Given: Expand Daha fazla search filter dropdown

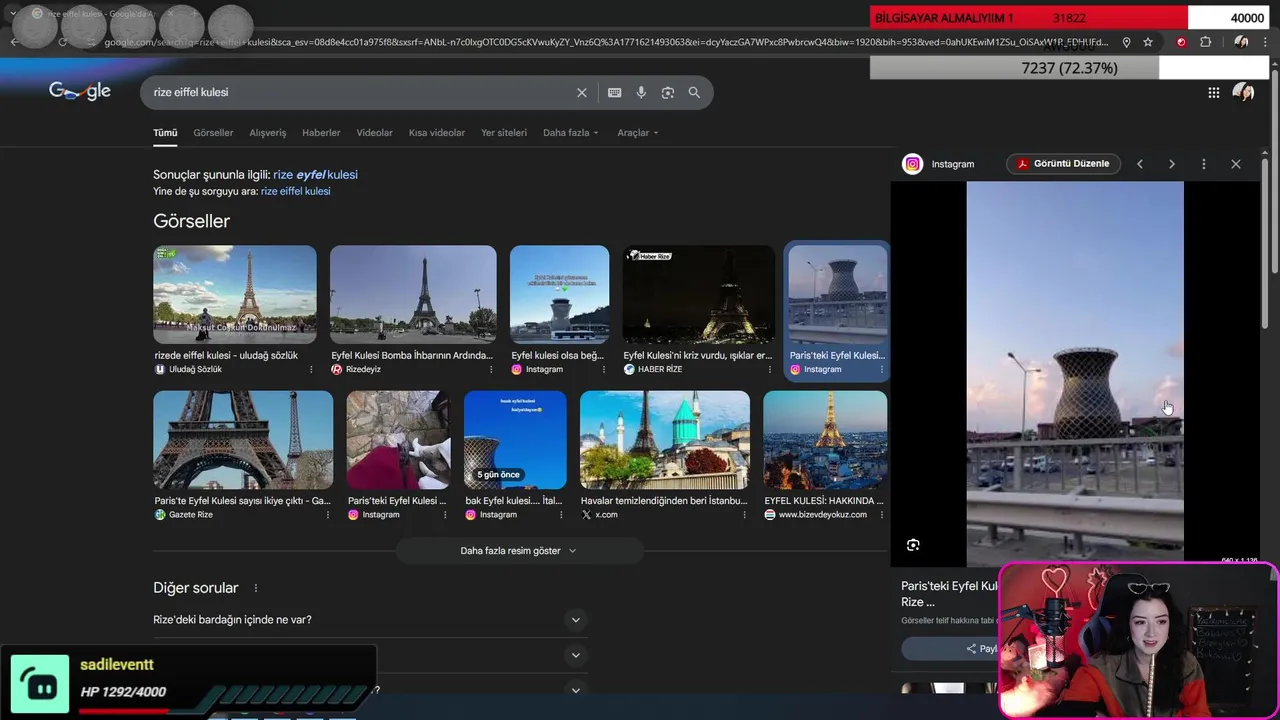Looking at the screenshot, I should point(570,132).
